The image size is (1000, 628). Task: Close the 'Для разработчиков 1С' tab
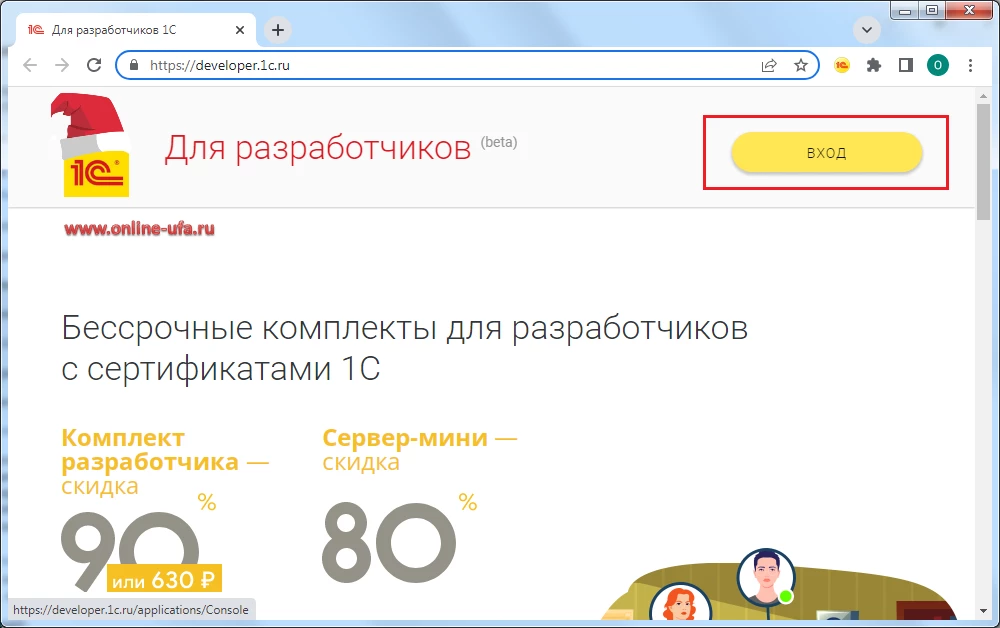coord(240,30)
